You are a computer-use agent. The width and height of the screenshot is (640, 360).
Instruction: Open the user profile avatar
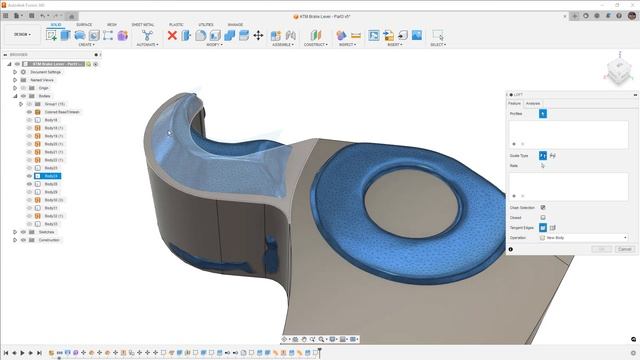pos(632,16)
